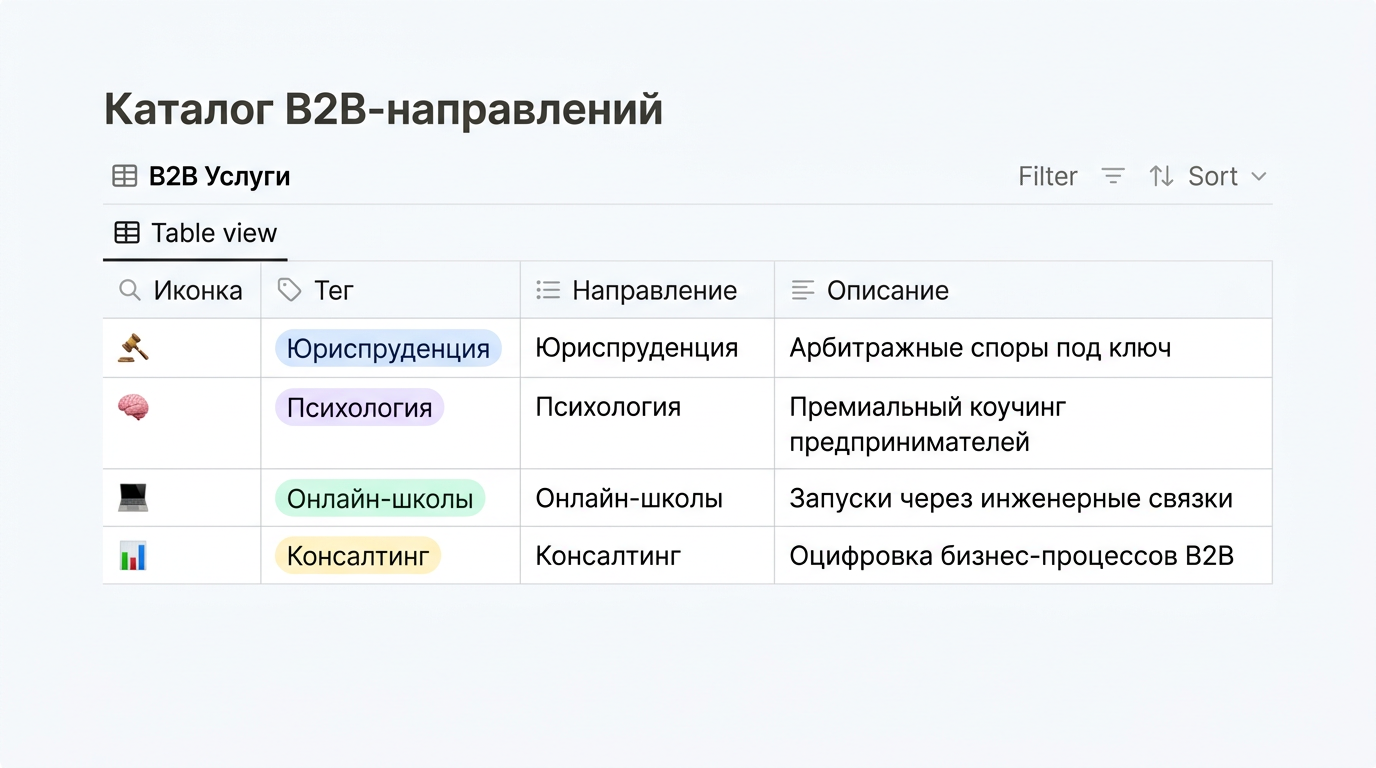Viewport: 1376px width, 768px height.
Task: Expand the Sort dropdown chevron
Action: point(1259,177)
